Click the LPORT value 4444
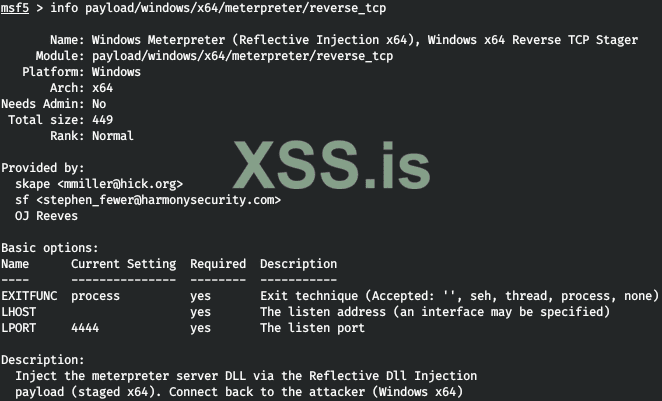The image size is (662, 401). point(85,328)
